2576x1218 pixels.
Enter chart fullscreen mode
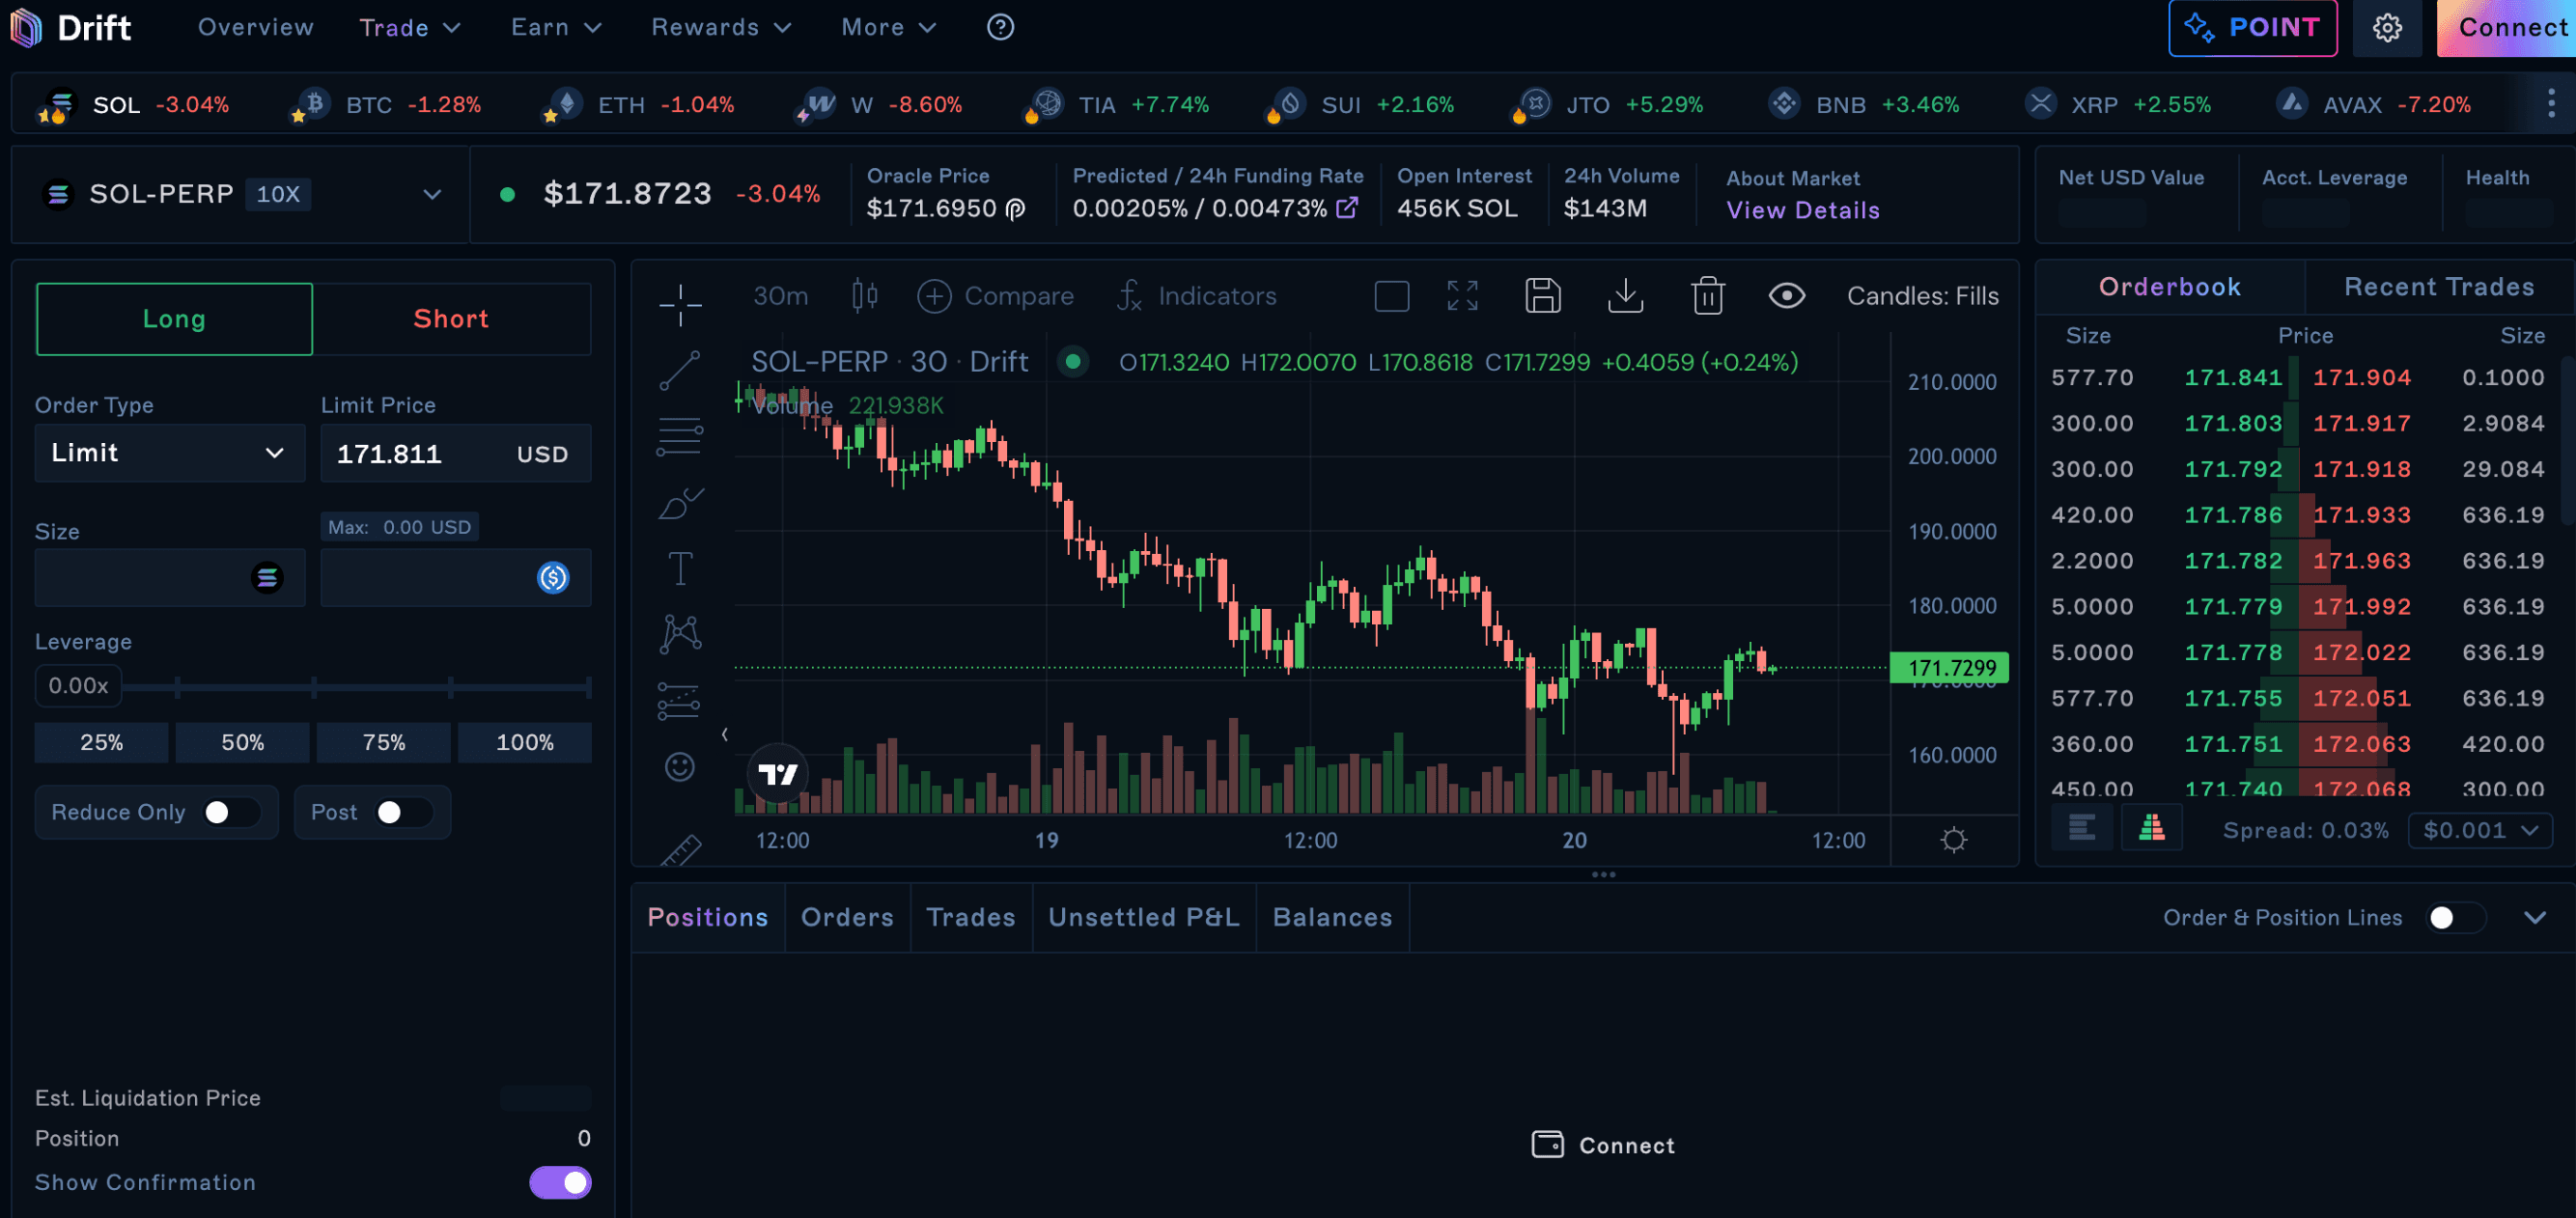1462,296
